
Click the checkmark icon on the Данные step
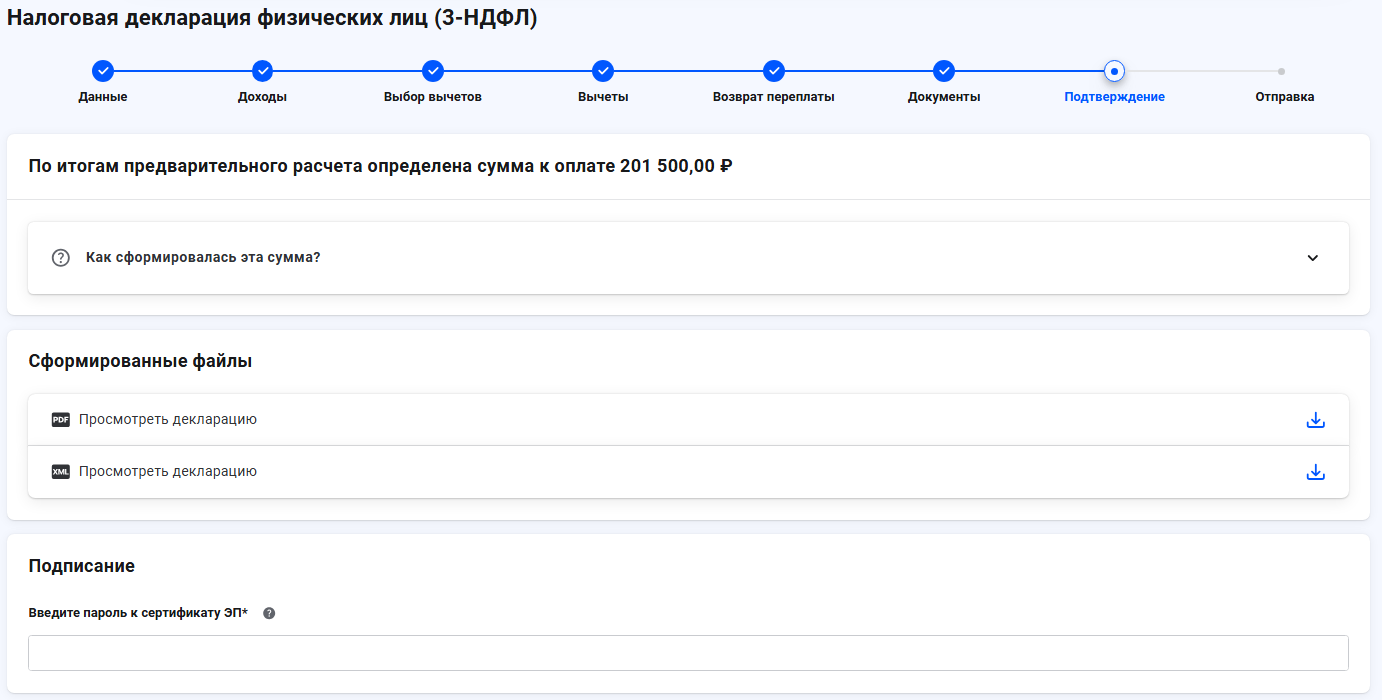tap(103, 70)
